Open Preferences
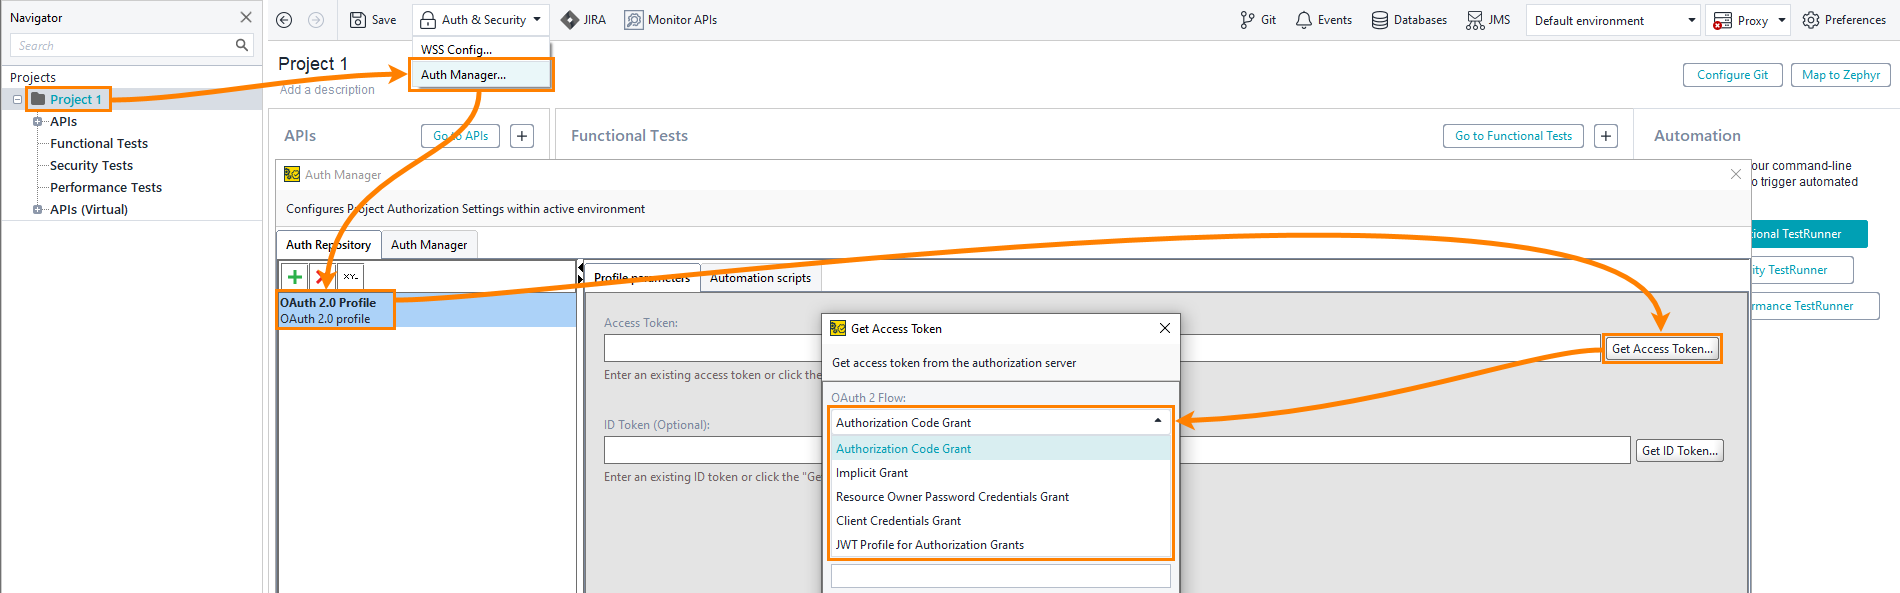 pos(1844,20)
